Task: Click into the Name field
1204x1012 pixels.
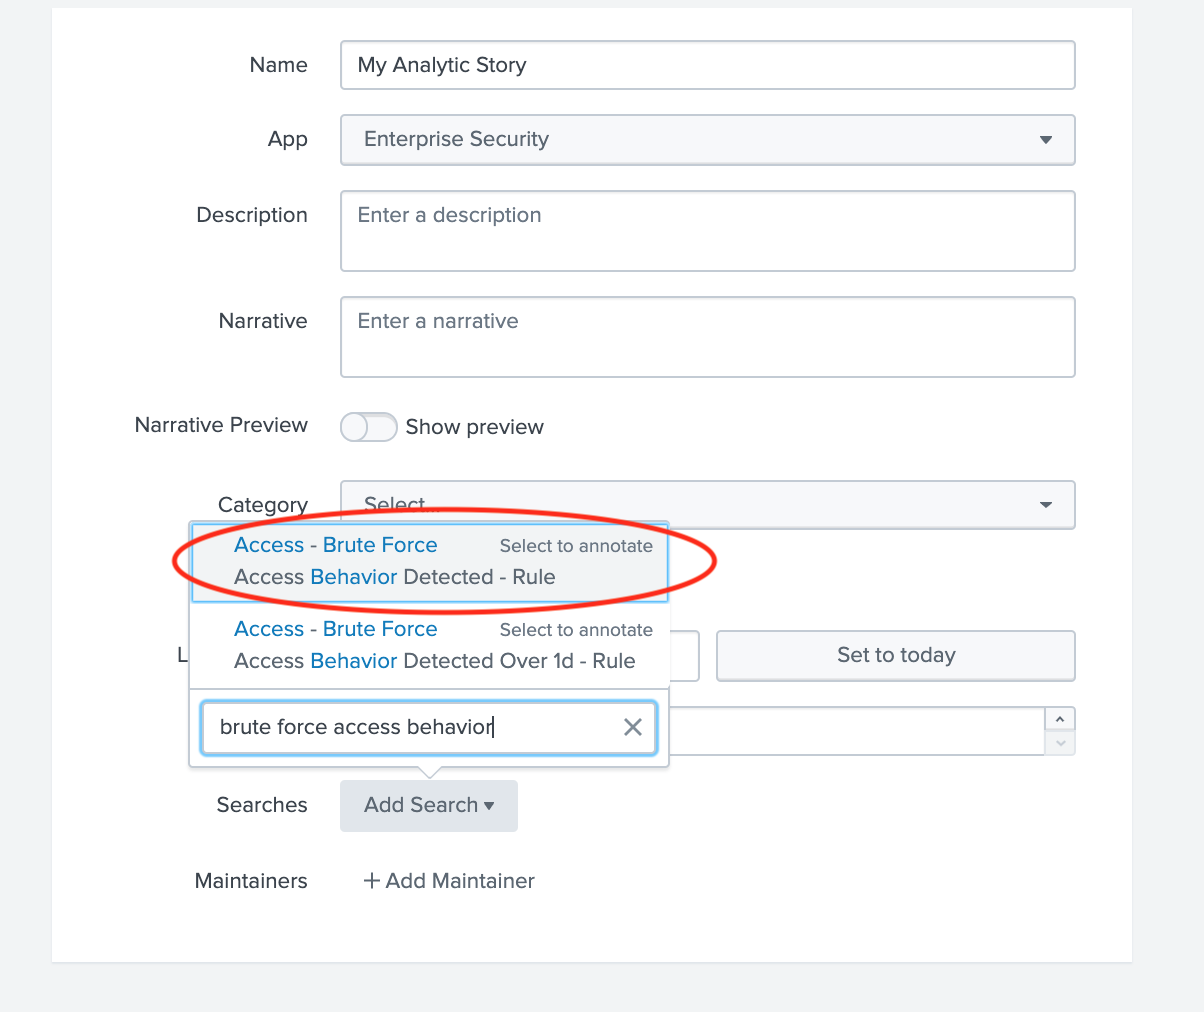Action: click(707, 65)
